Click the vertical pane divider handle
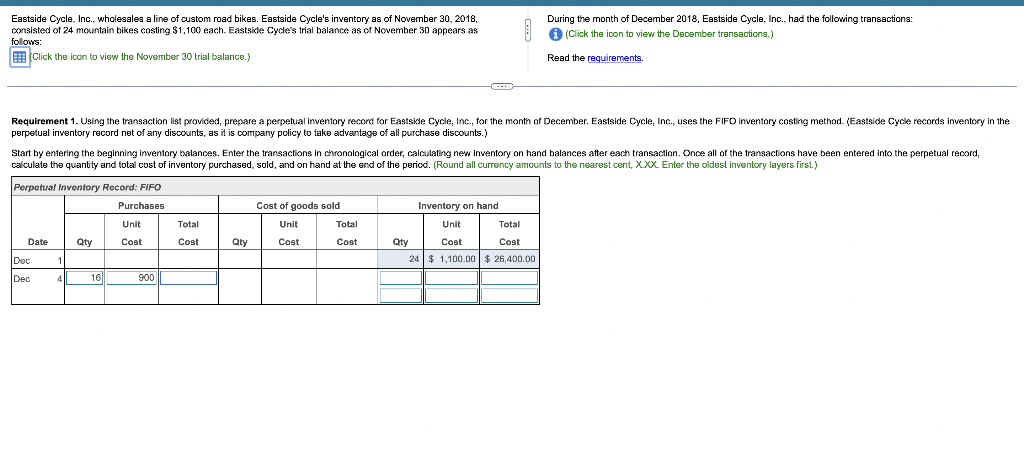The image size is (1024, 457). [527, 31]
